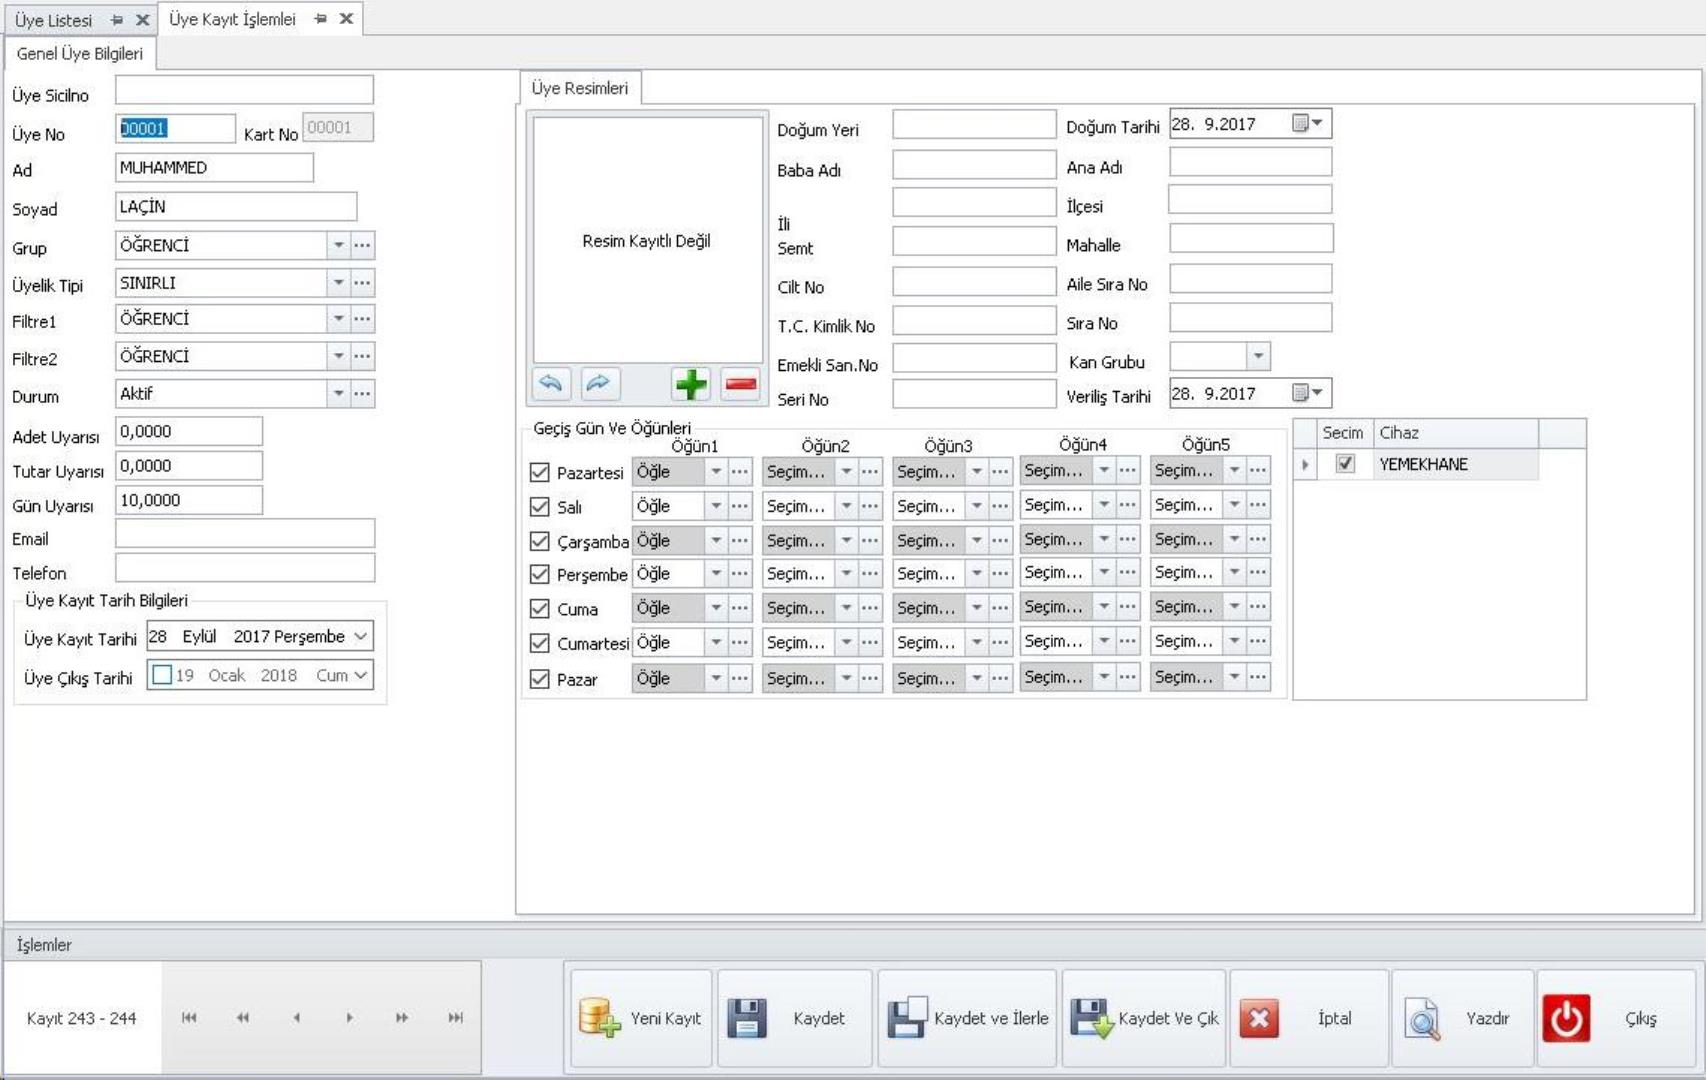Screen dimensions: 1706x1080
Task: Toggle the YEMEKHANE device selection checkbox
Action: (x=1345, y=464)
